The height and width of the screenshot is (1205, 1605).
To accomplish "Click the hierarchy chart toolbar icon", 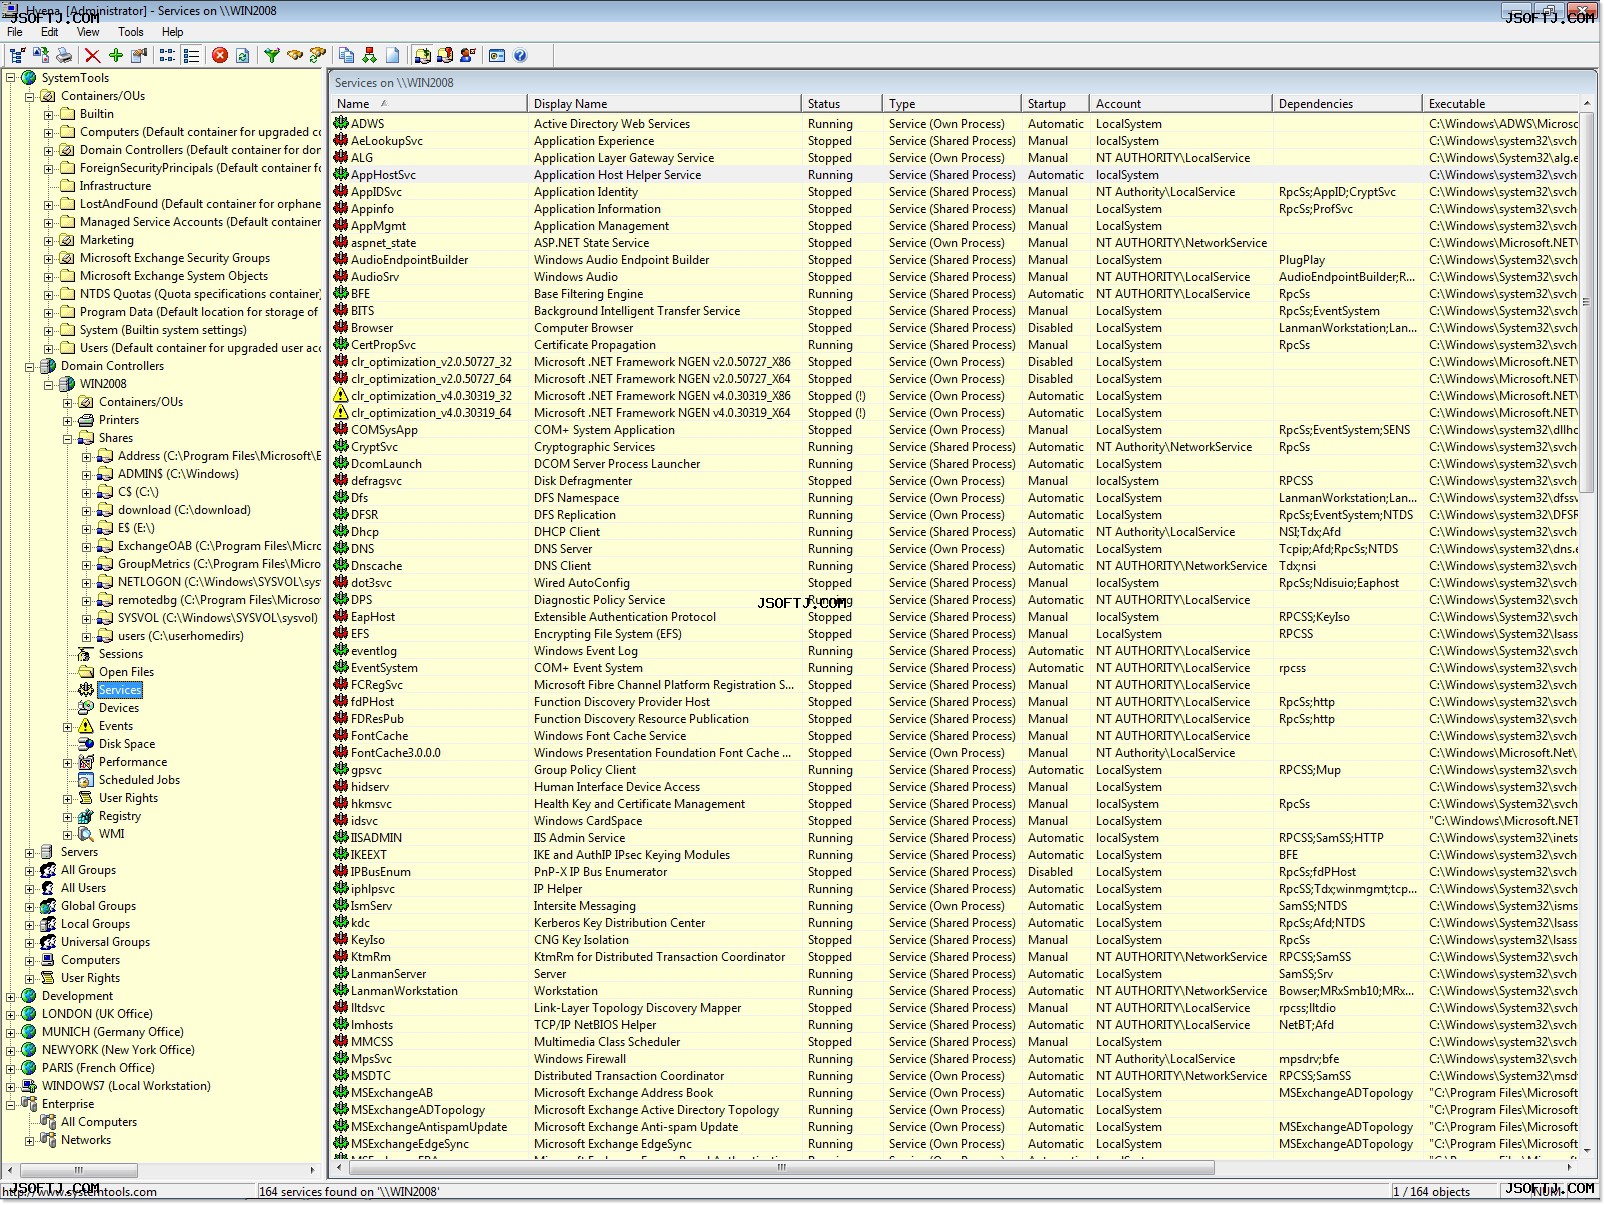I will [x=369, y=56].
